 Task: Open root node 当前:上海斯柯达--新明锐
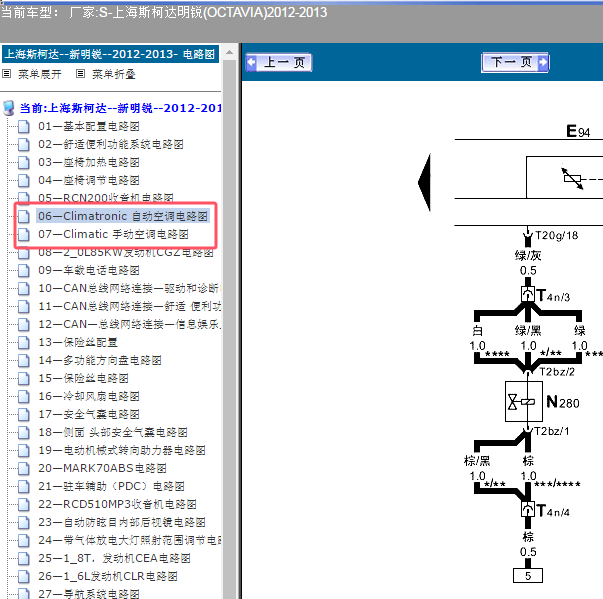120,108
